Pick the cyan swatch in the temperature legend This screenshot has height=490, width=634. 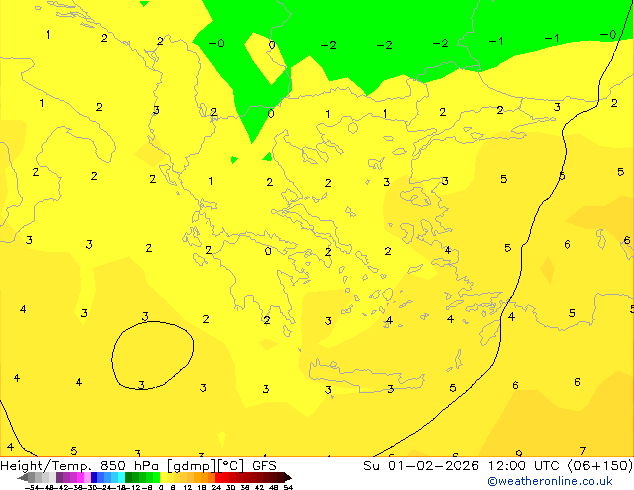(x=121, y=477)
